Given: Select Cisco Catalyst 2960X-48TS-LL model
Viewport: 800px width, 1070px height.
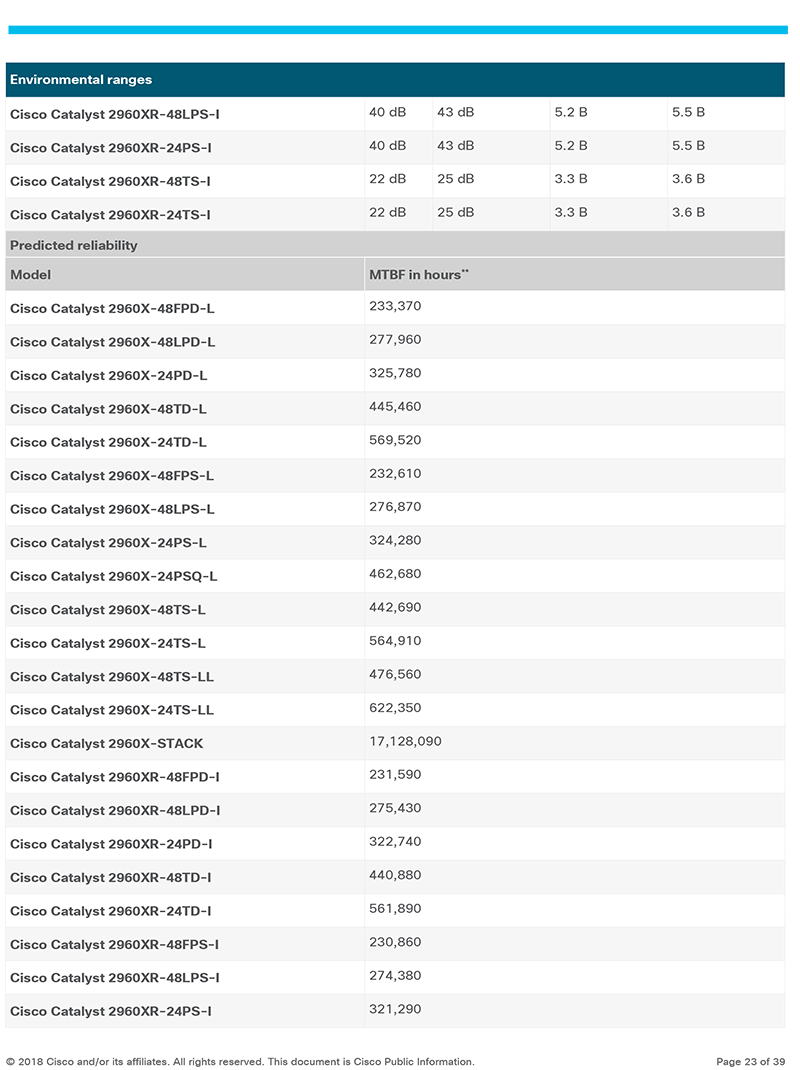Looking at the screenshot, I should (x=111, y=677).
